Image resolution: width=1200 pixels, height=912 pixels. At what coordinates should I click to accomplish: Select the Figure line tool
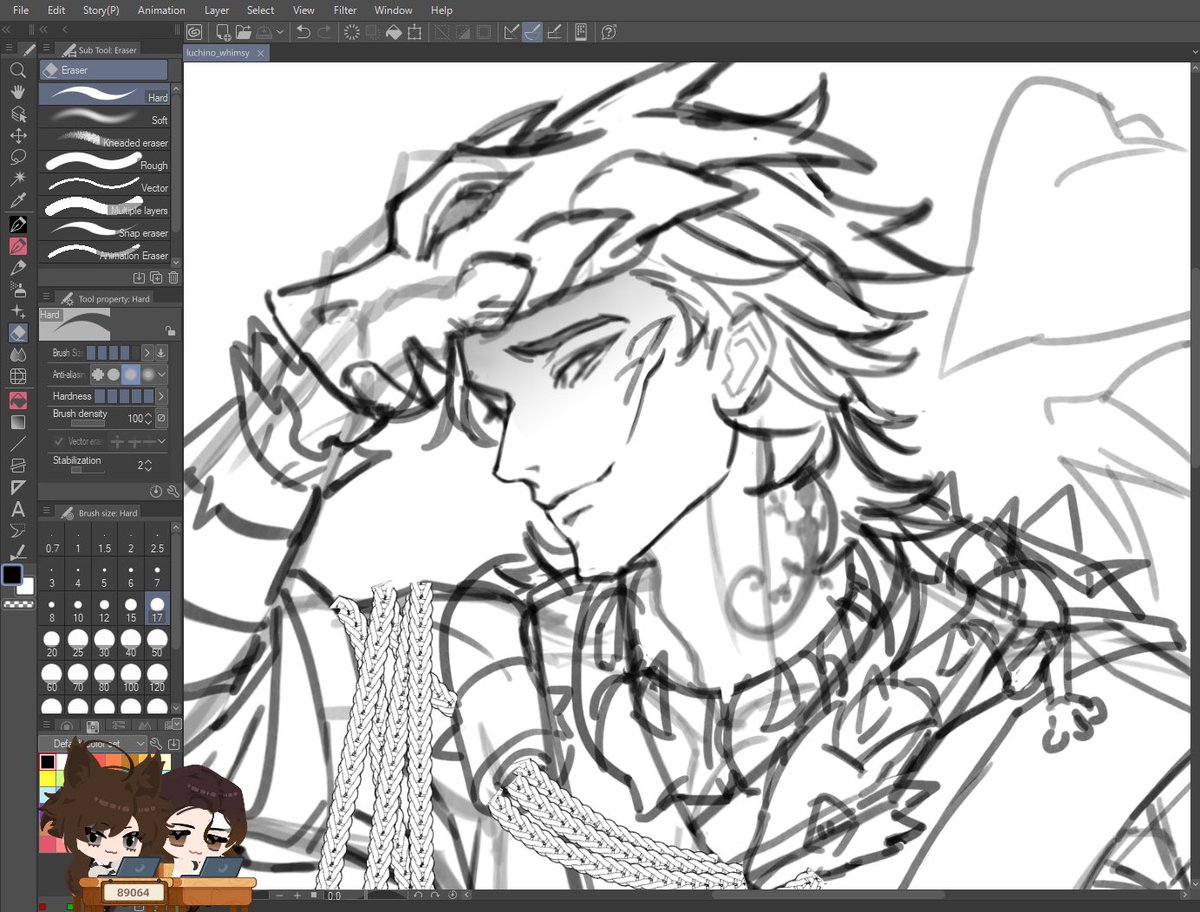coord(17,443)
